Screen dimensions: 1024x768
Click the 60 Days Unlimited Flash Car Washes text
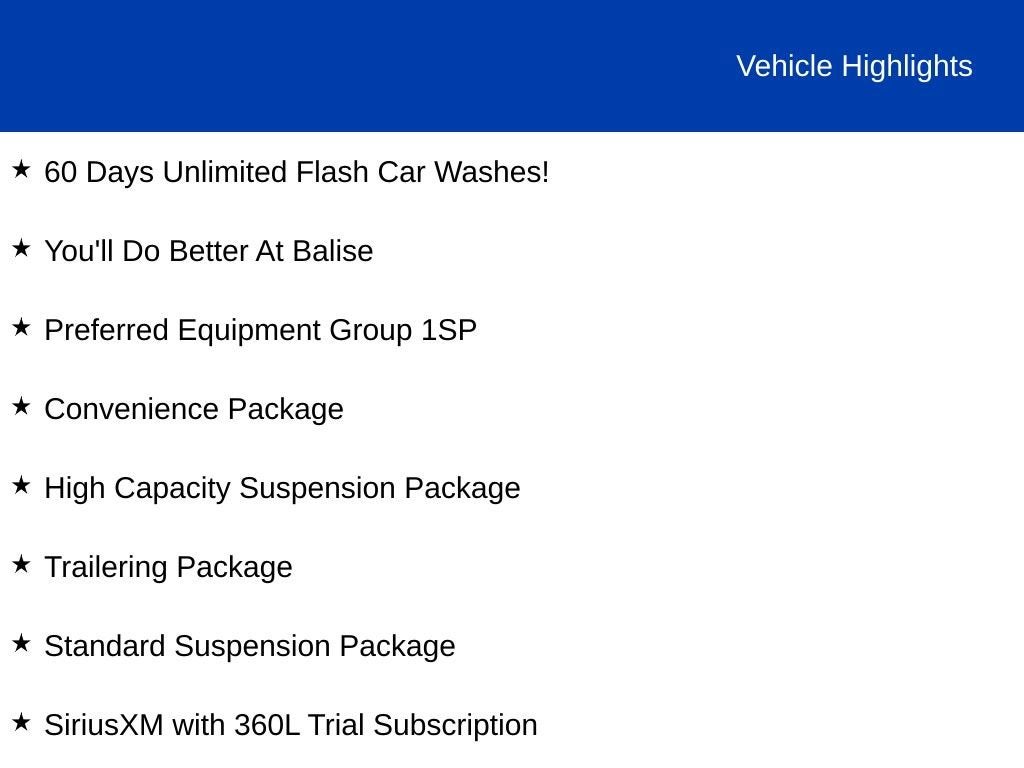(297, 172)
